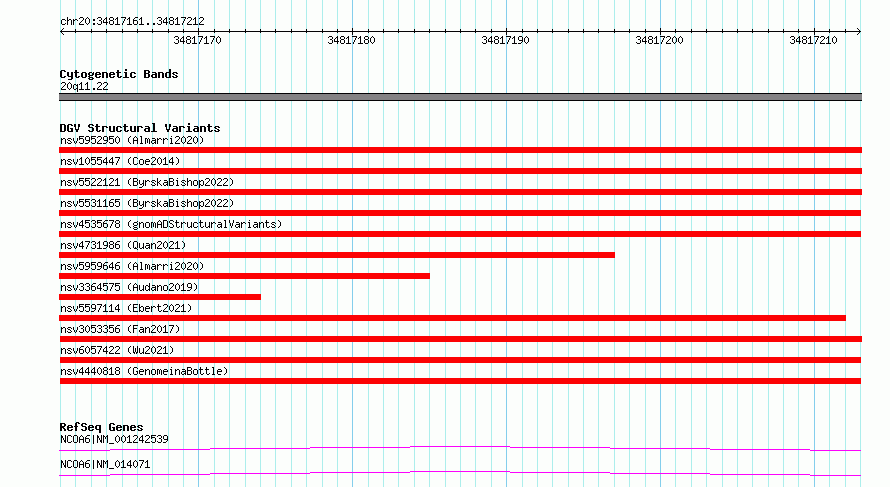Viewport: 890px width, 487px height.
Task: Click the ruler position 34817210 label
Action: pyautogui.click(x=813, y=40)
